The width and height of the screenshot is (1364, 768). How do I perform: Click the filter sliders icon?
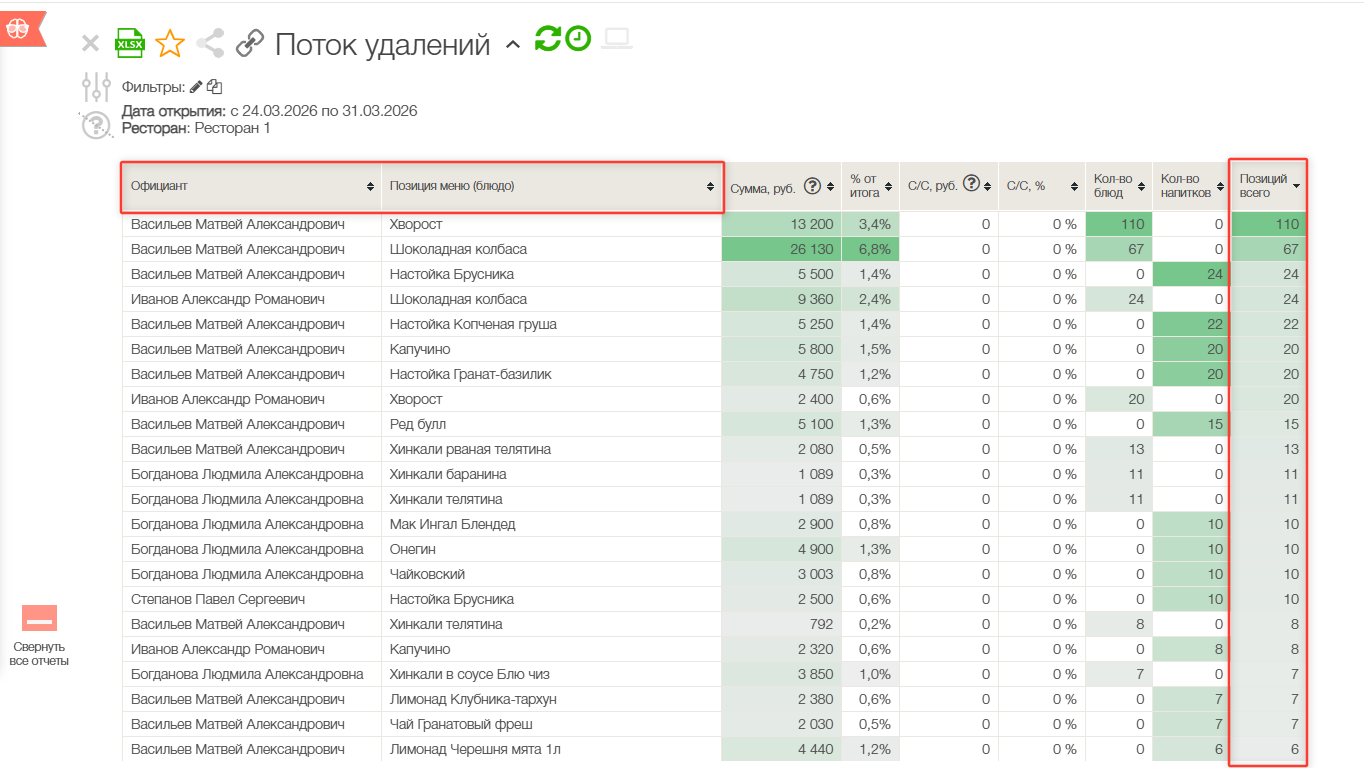(x=96, y=88)
